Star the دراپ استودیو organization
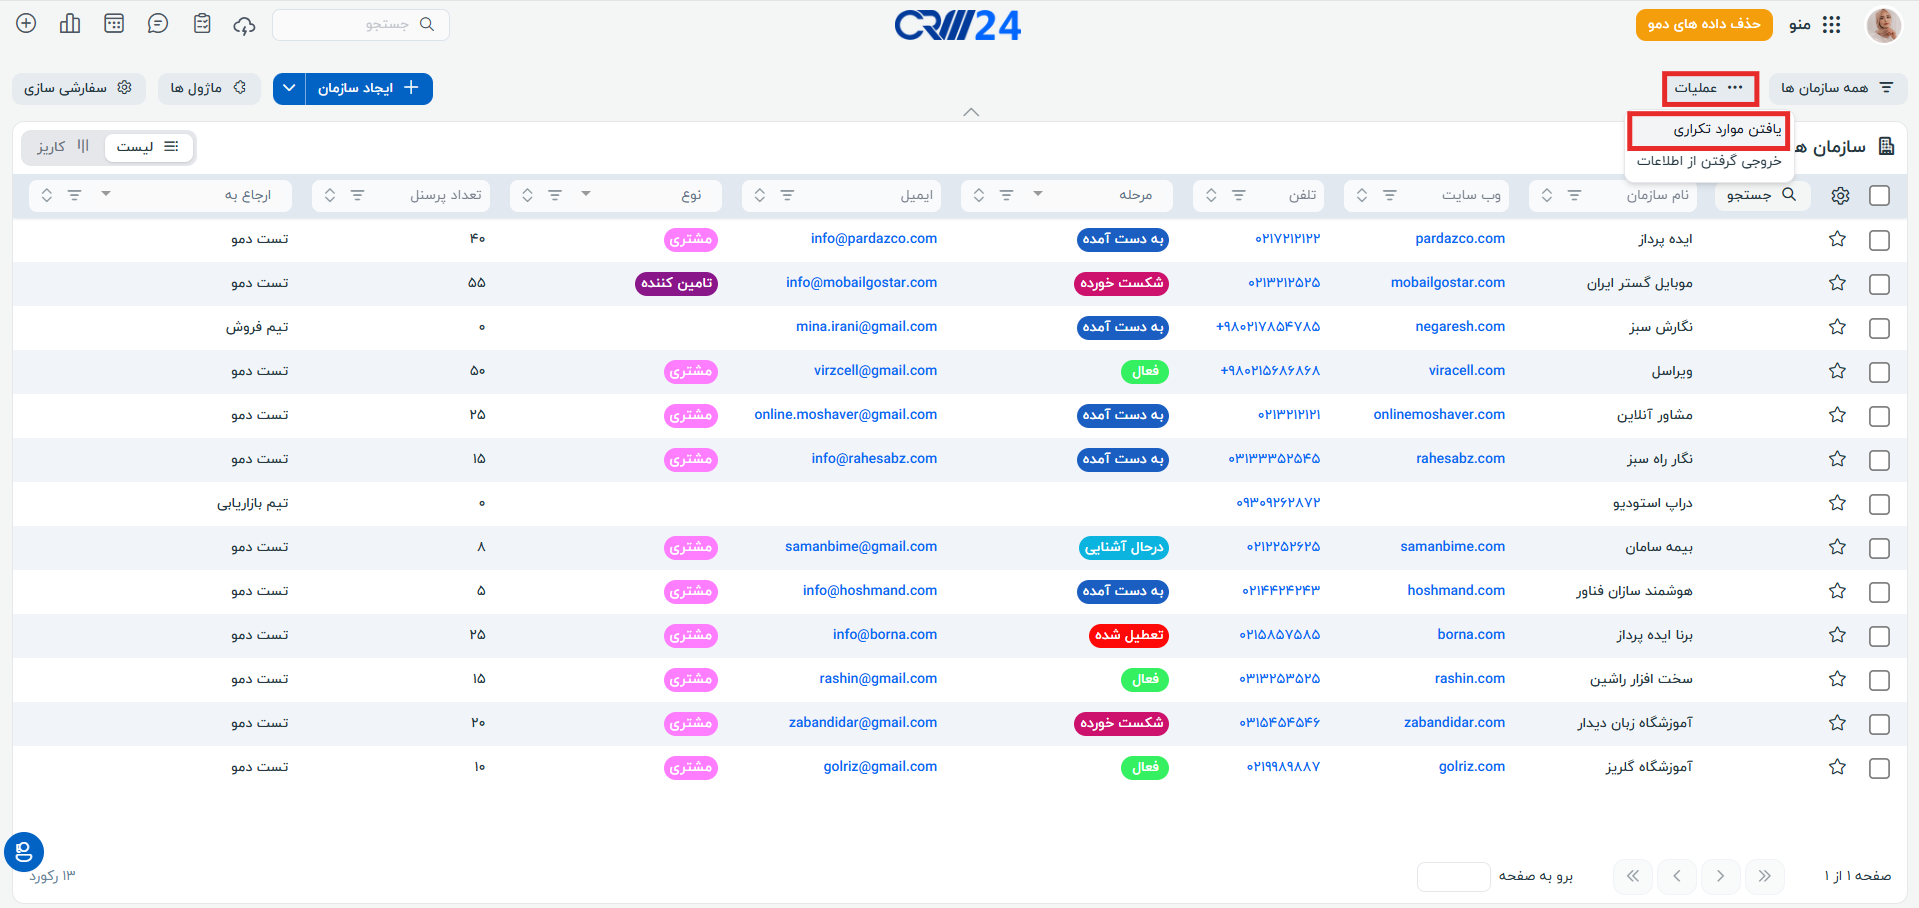 coord(1837,503)
